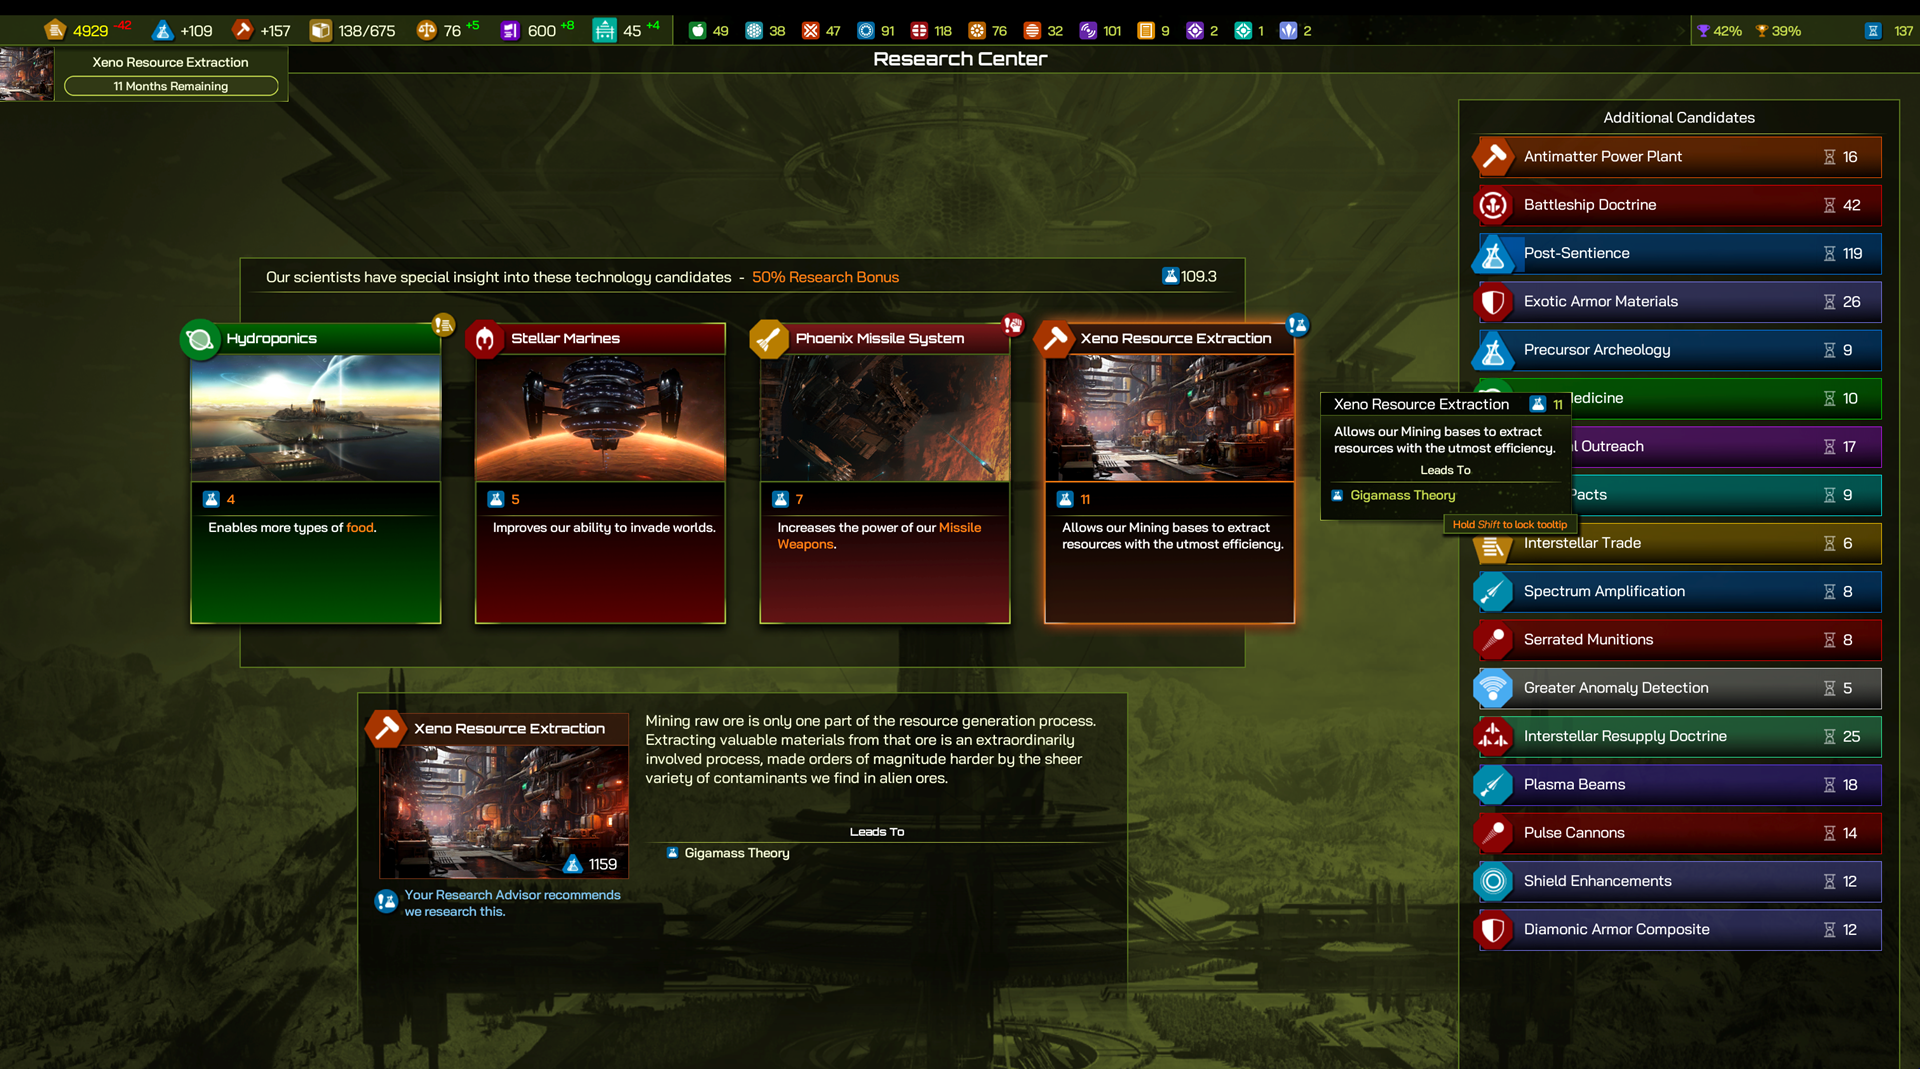
Task: Click Gigamass Theory in the tooltip
Action: pyautogui.click(x=1402, y=495)
